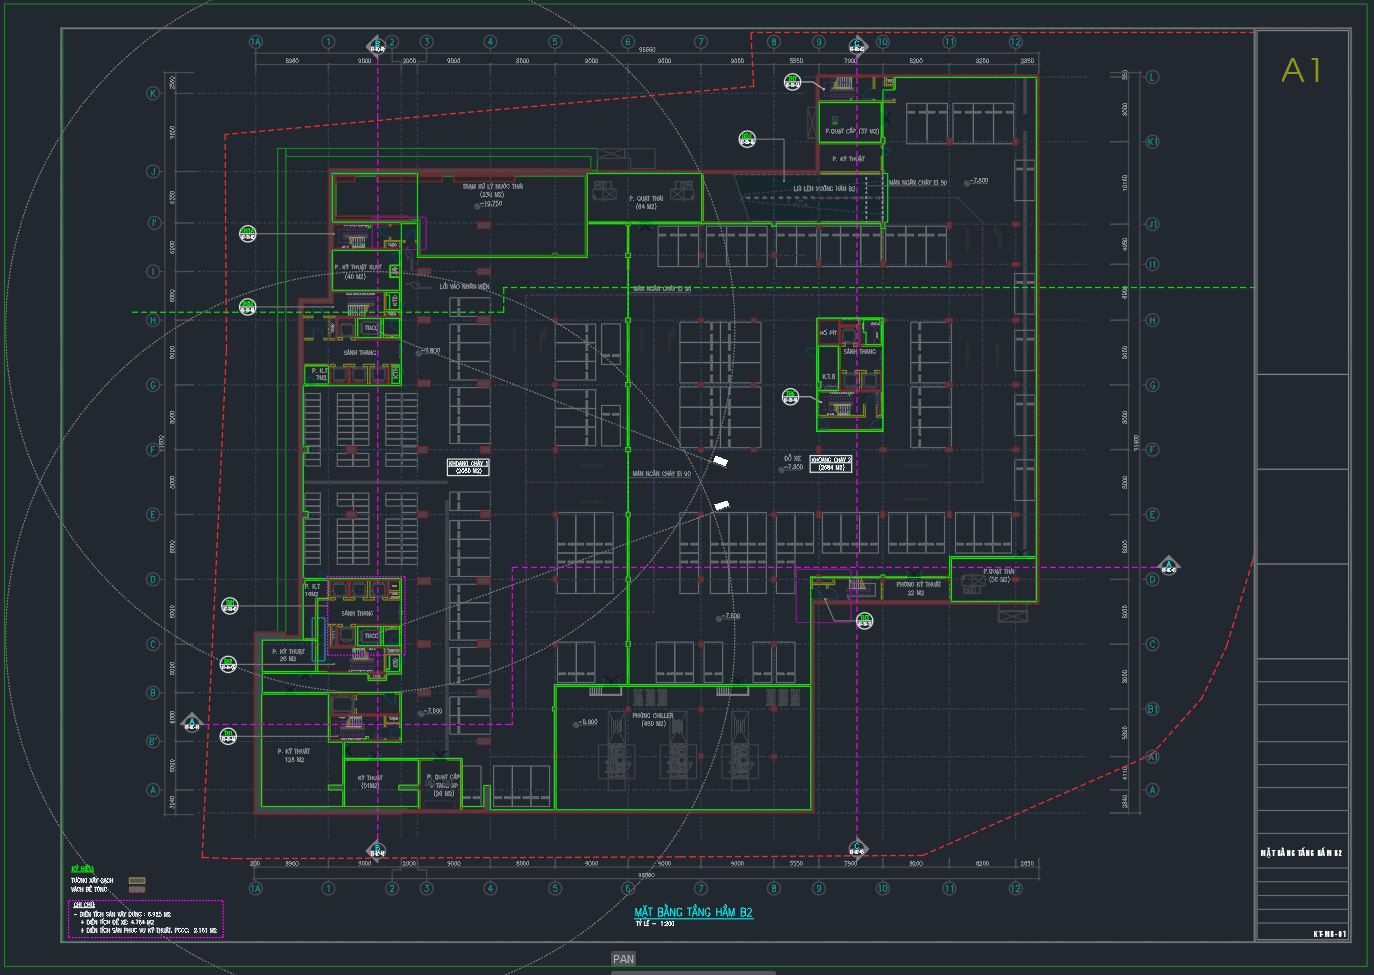Click grid bubble K on the left axis
The image size is (1374, 975).
(x=154, y=93)
